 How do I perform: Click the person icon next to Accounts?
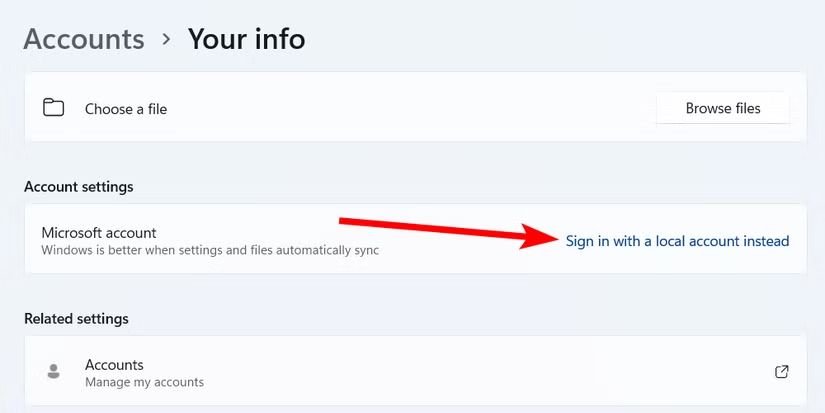[x=54, y=372]
